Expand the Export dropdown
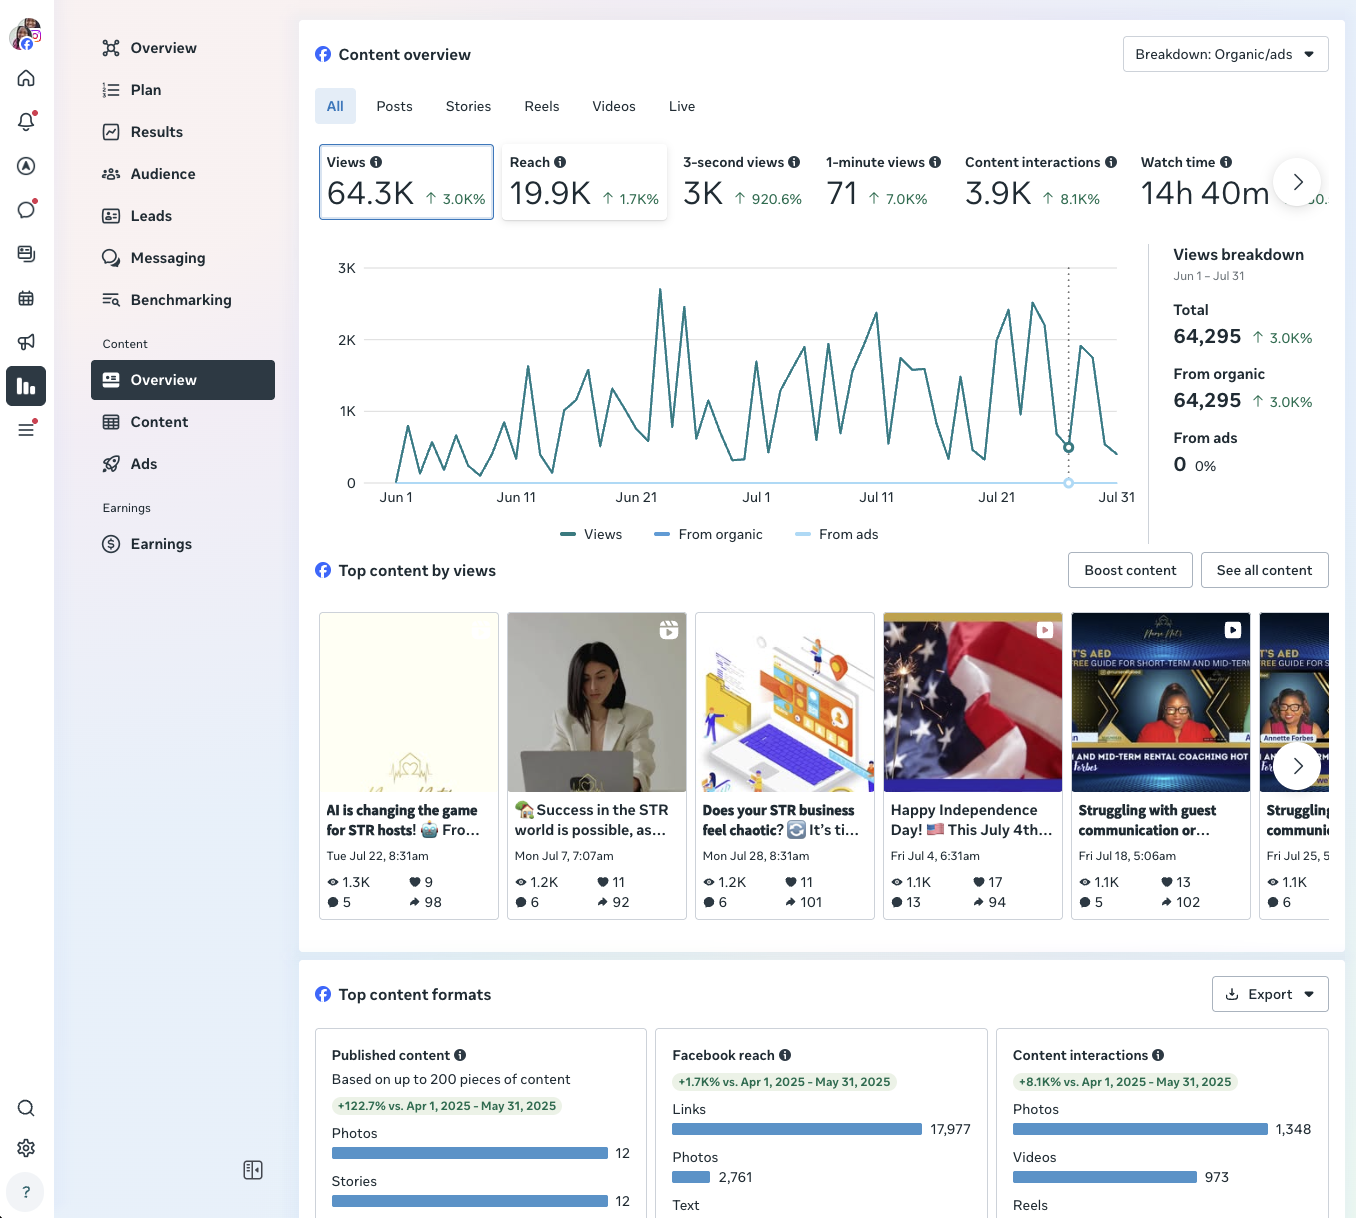This screenshot has width=1356, height=1218. [x=1270, y=994]
